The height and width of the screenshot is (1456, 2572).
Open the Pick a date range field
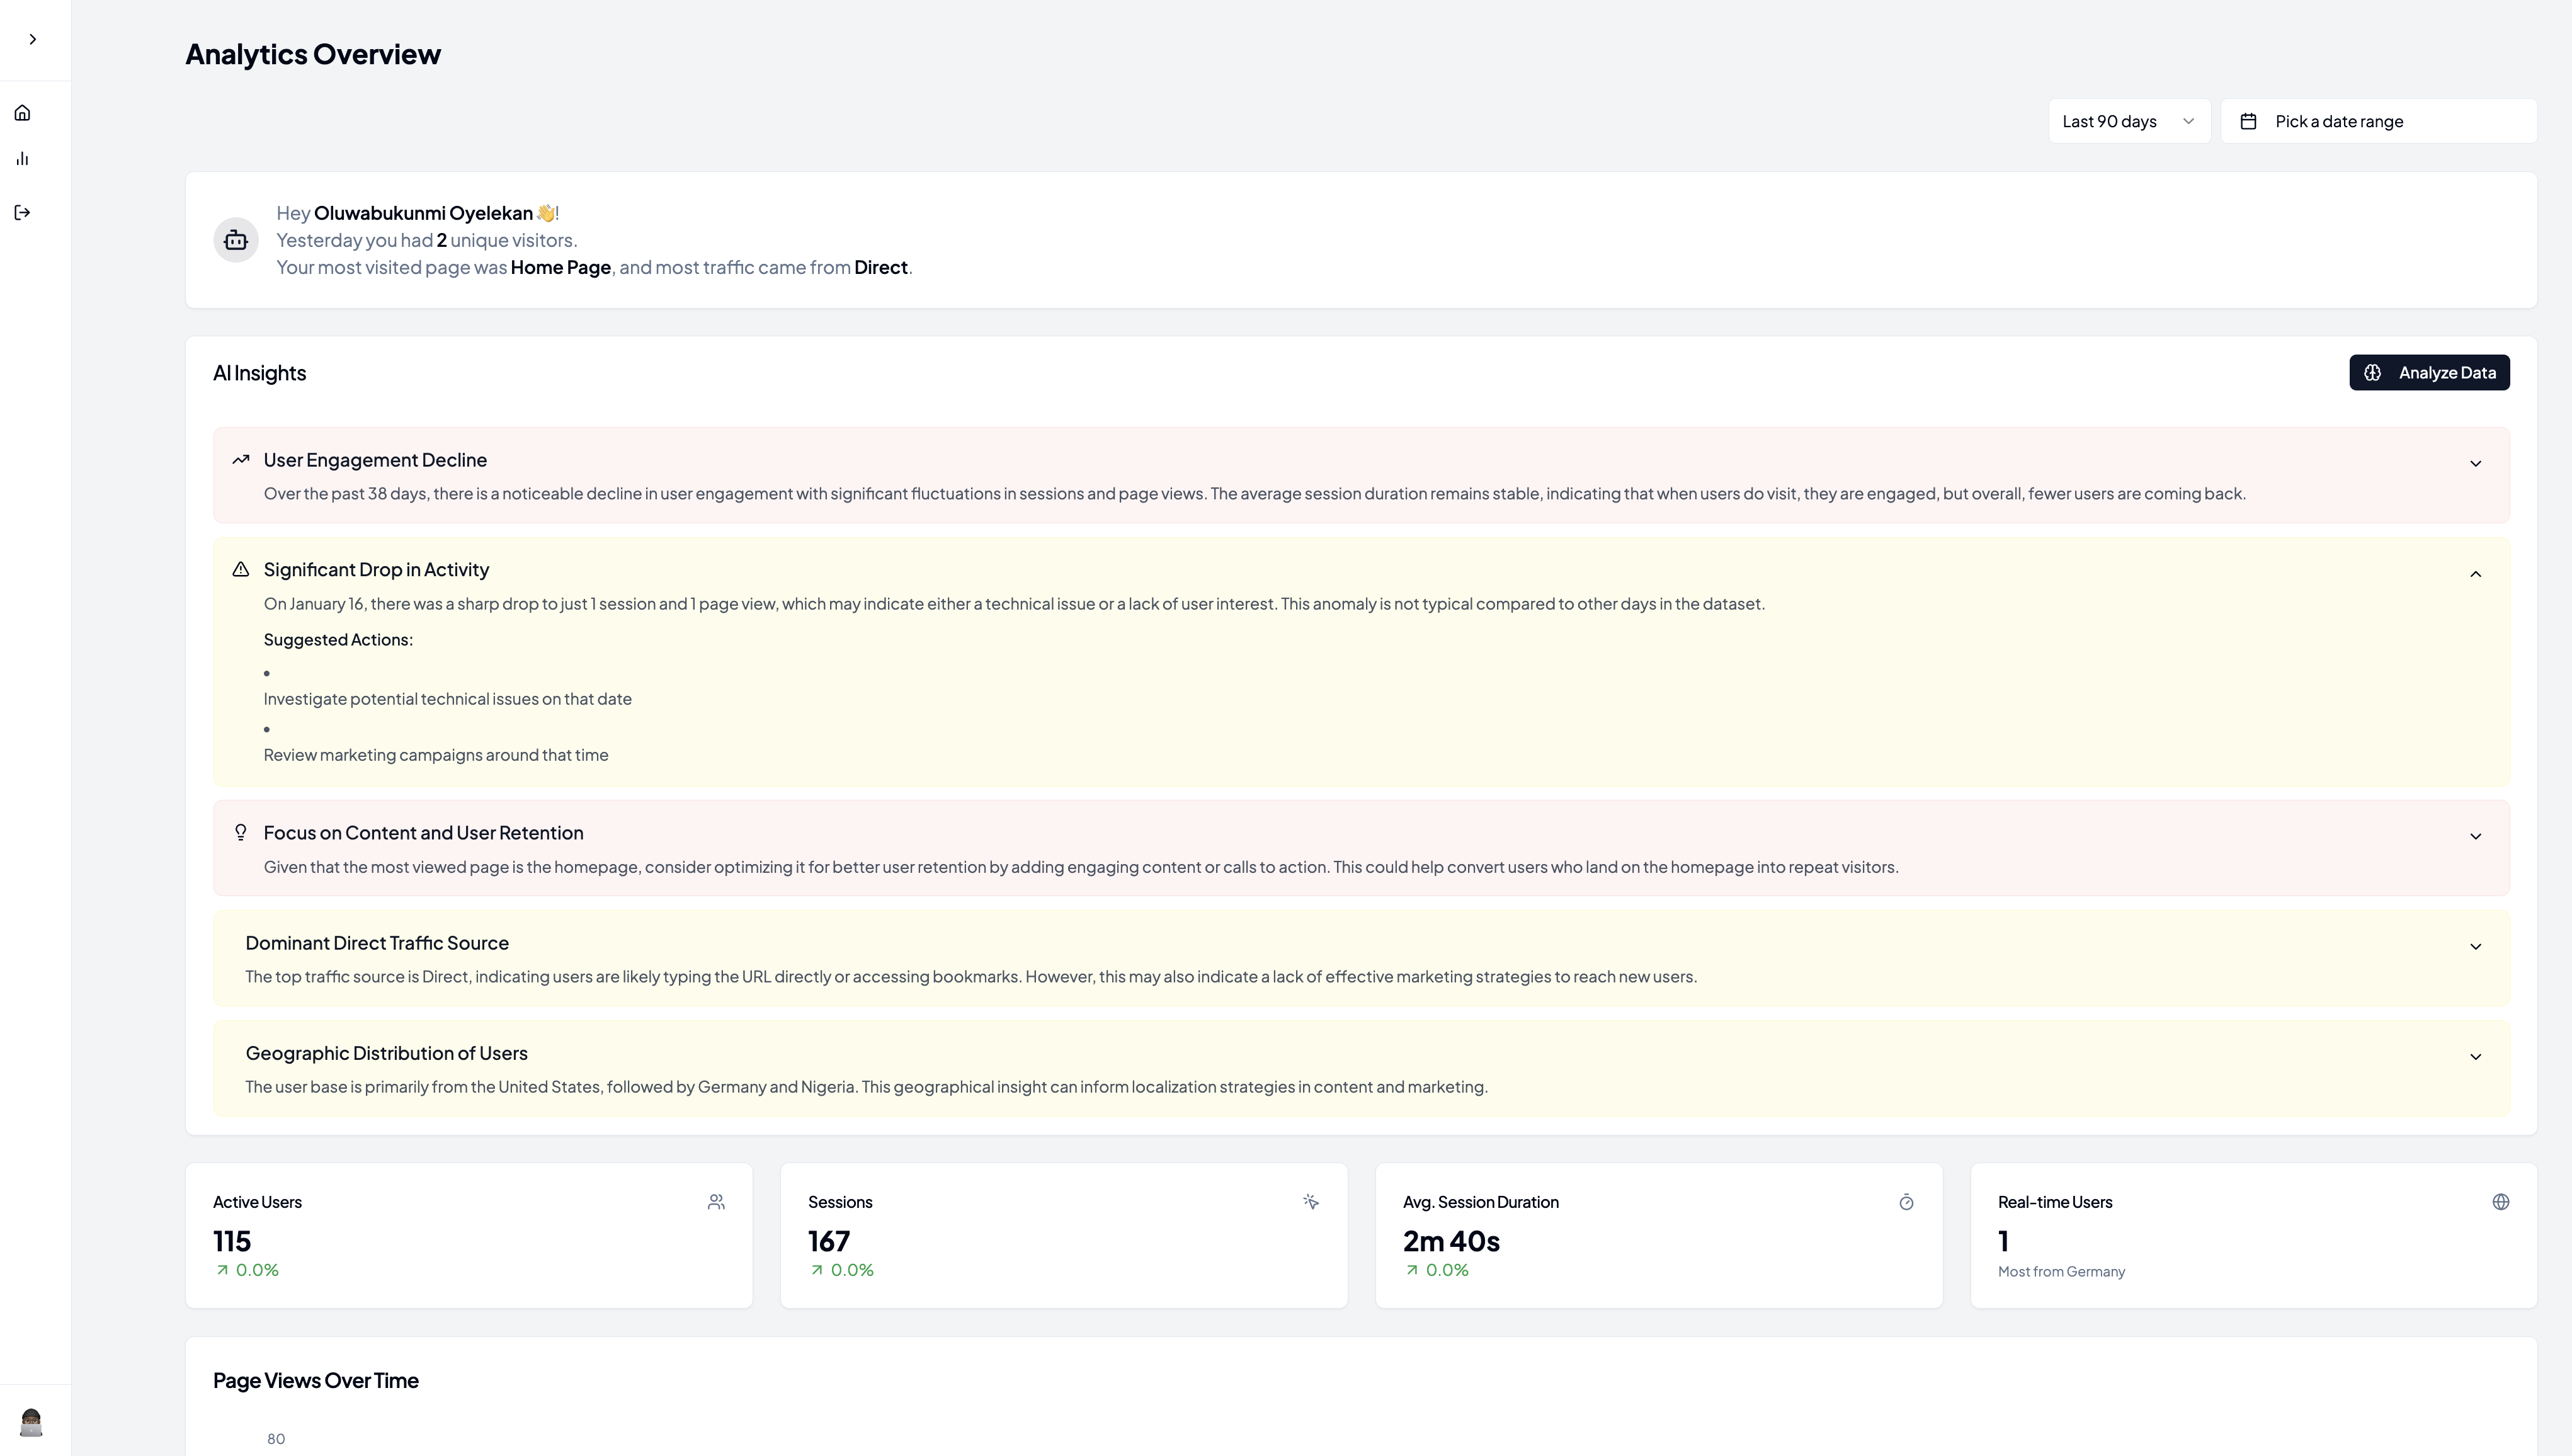point(2378,121)
